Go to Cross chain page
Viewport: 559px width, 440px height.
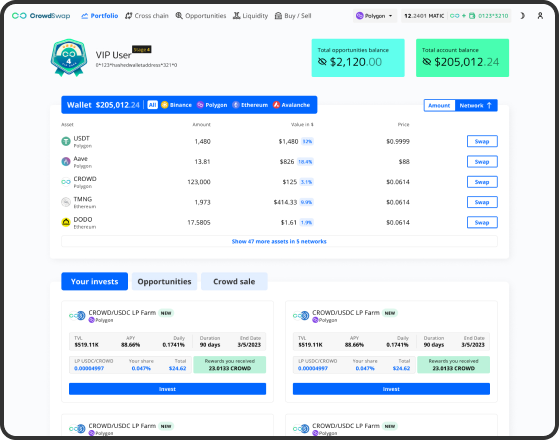point(147,16)
